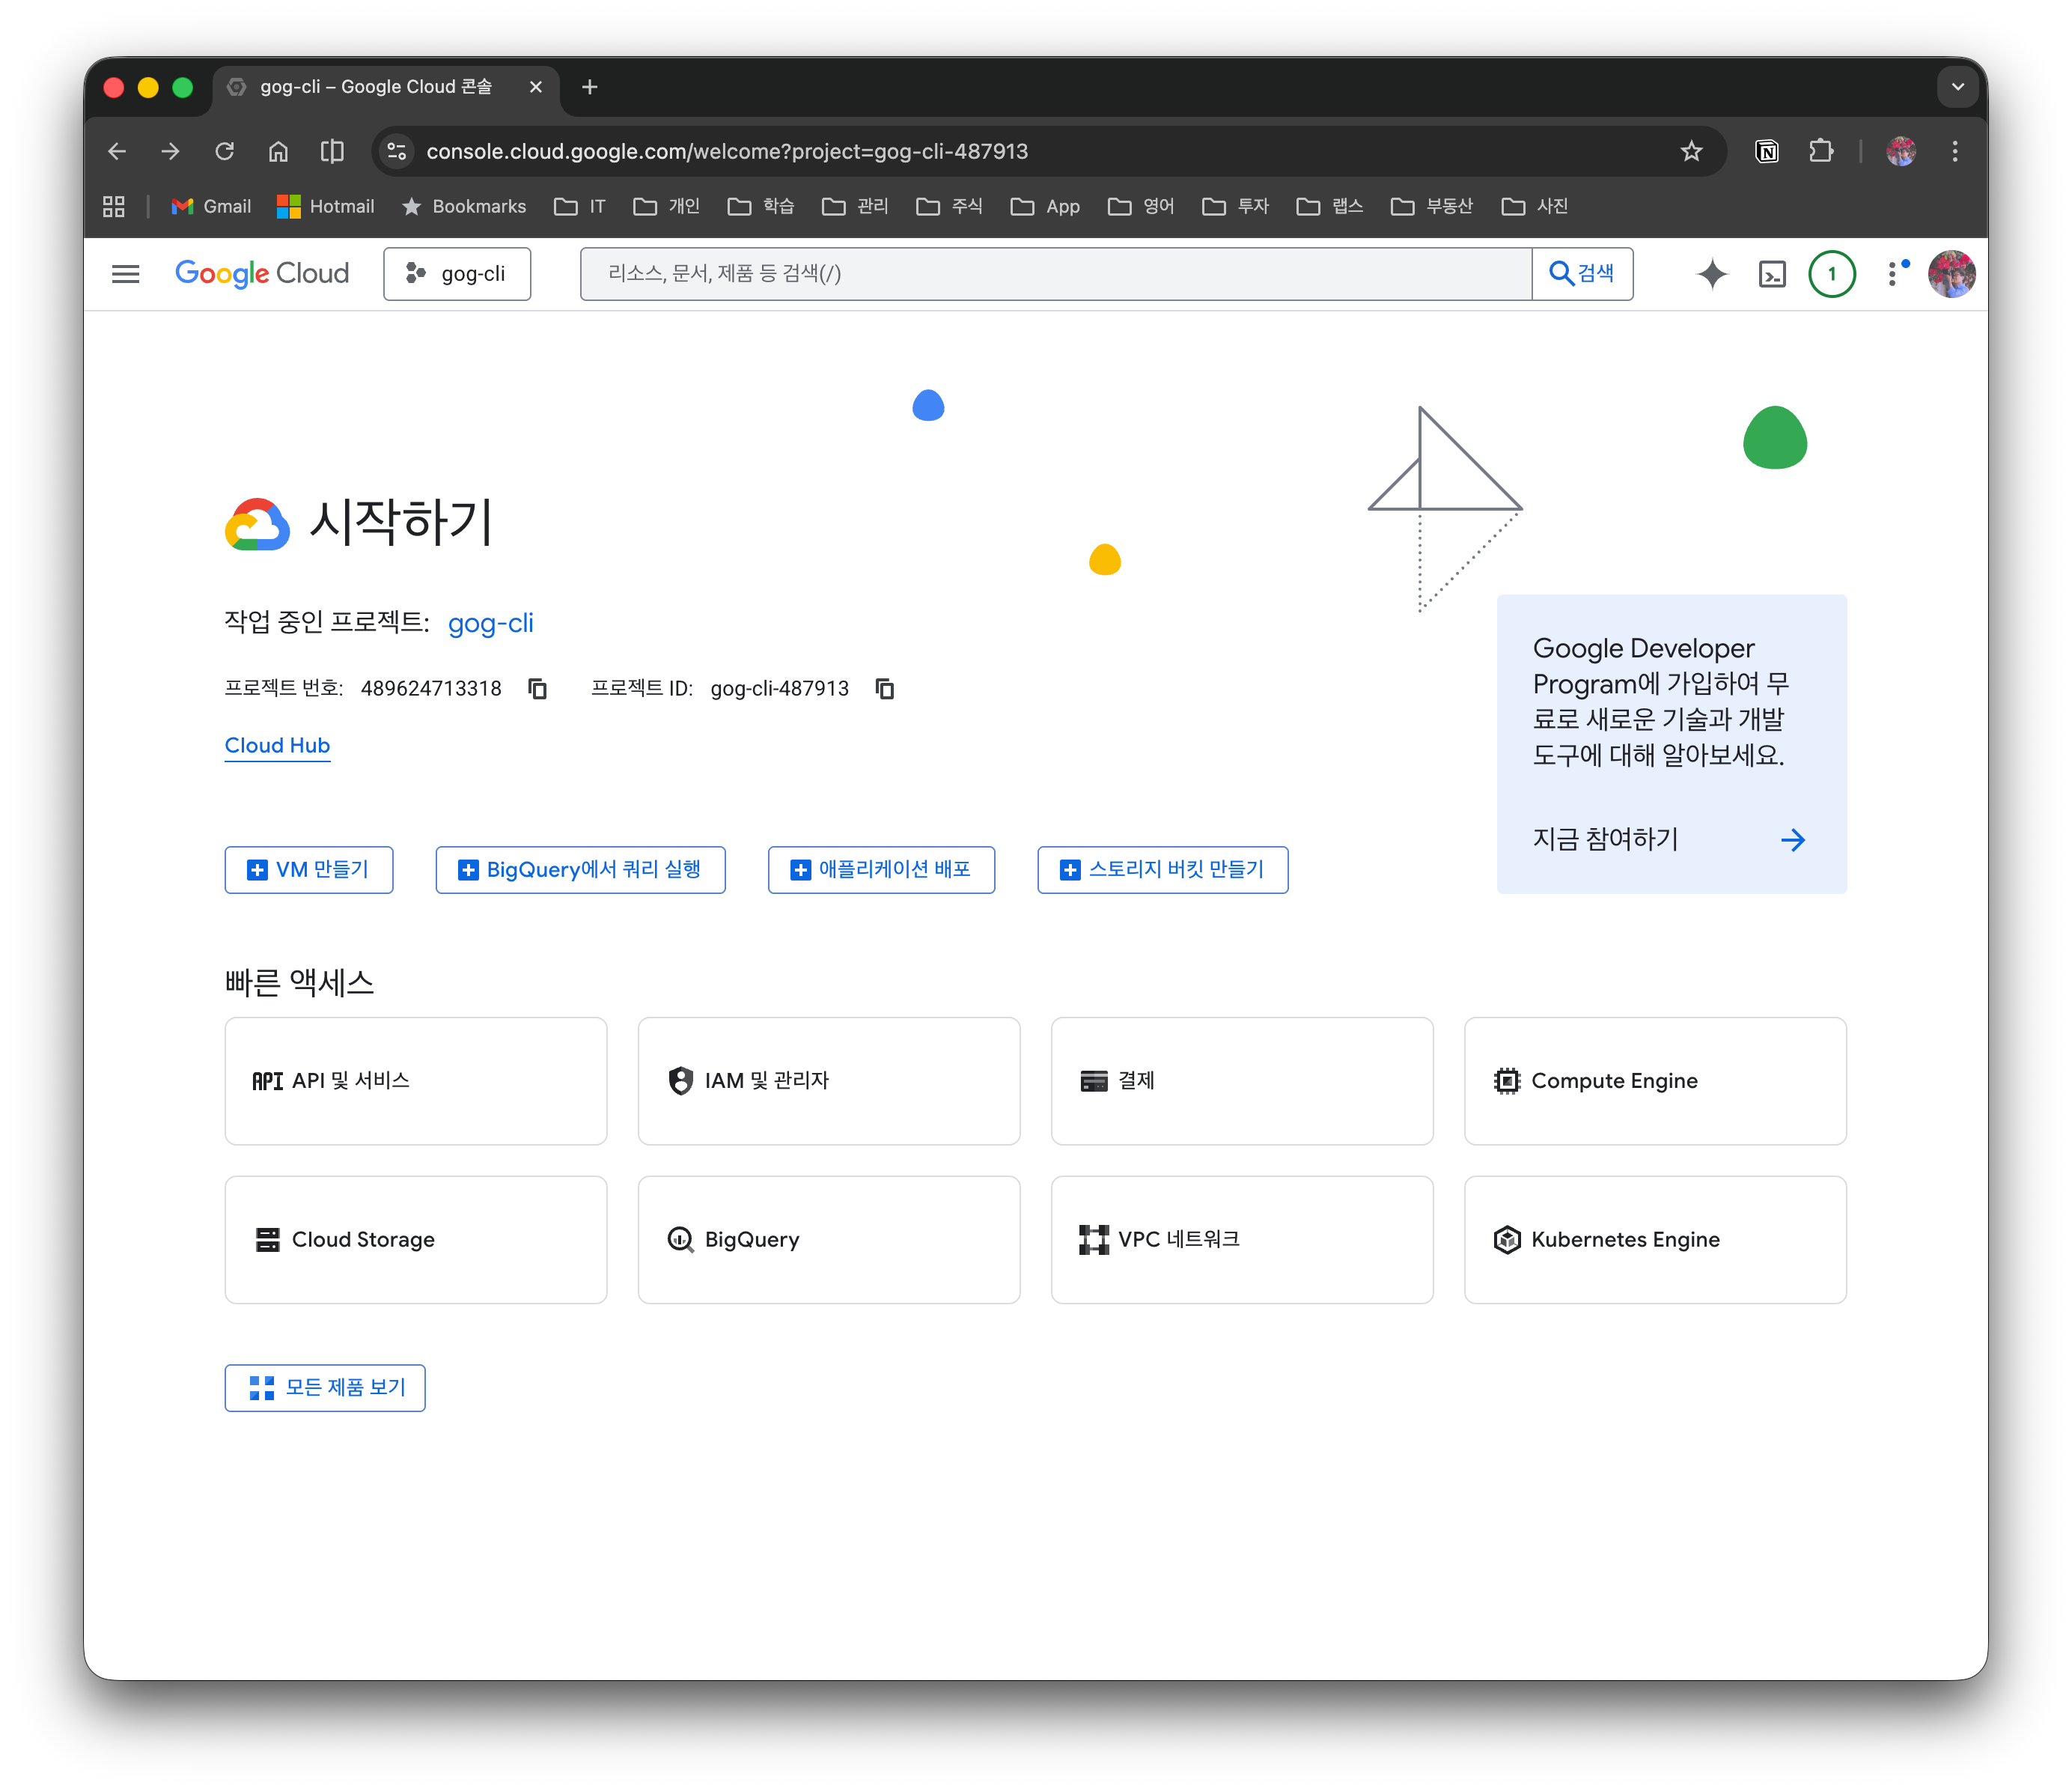This screenshot has height=1791, width=2072.
Task: Click the VM 만들기 button
Action: tap(308, 870)
